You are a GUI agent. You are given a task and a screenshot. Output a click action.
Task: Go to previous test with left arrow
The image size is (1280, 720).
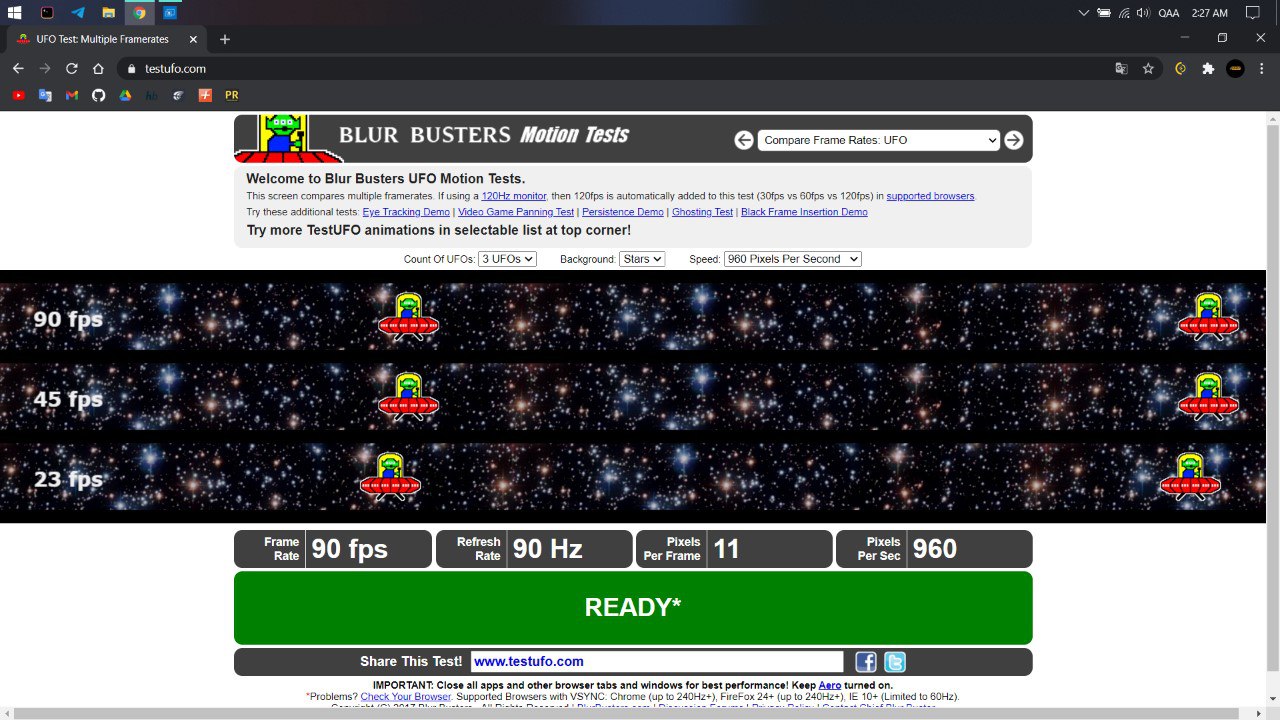click(x=743, y=140)
